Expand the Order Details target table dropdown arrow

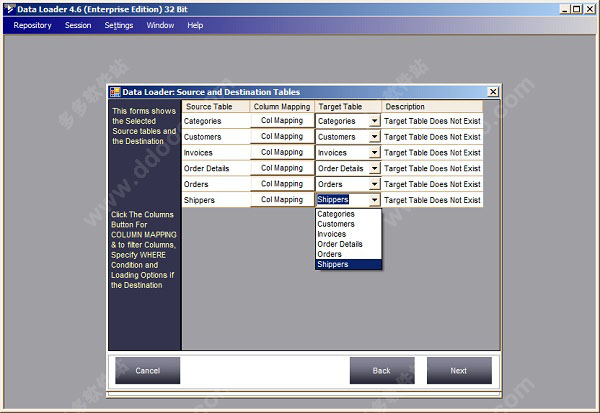(x=375, y=168)
